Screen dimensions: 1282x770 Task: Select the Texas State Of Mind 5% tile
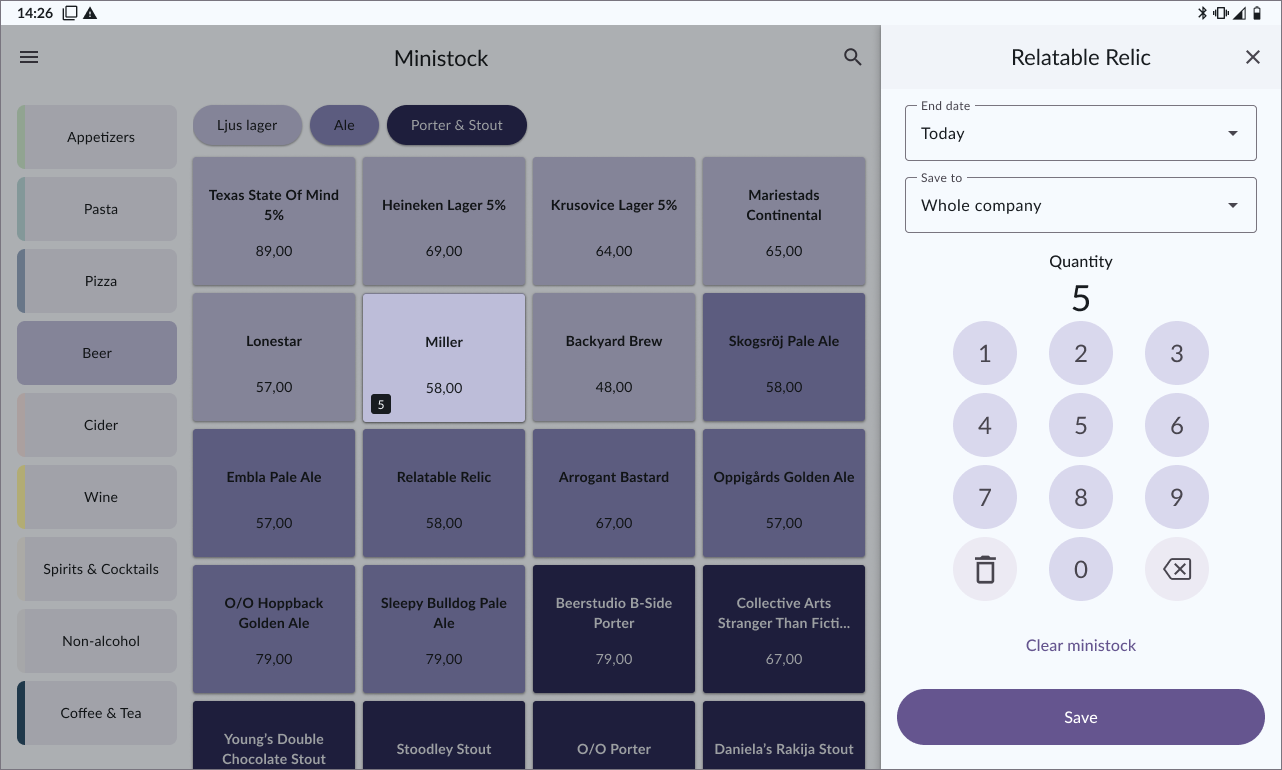coord(274,221)
